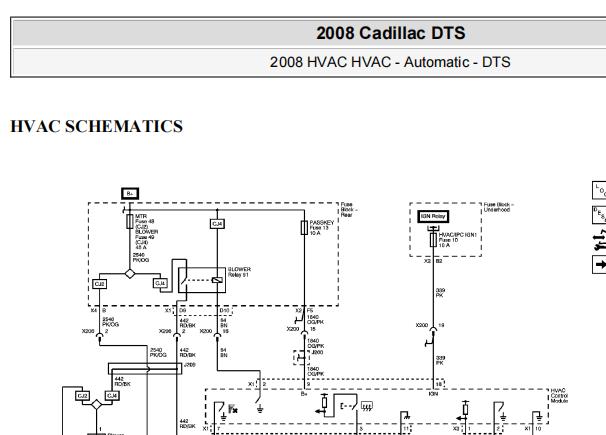Click the 'X2 F5' connector label
This screenshot has width=606, height=435.
tap(304, 310)
